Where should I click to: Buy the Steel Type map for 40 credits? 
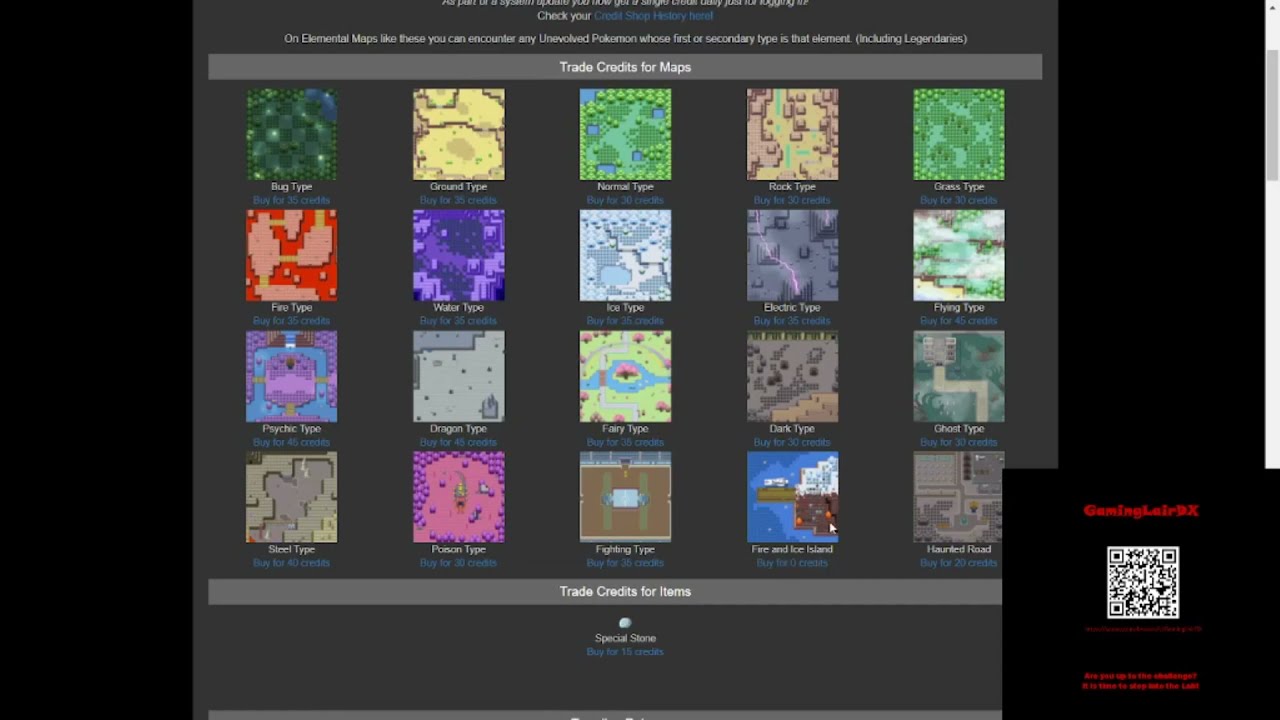(291, 563)
